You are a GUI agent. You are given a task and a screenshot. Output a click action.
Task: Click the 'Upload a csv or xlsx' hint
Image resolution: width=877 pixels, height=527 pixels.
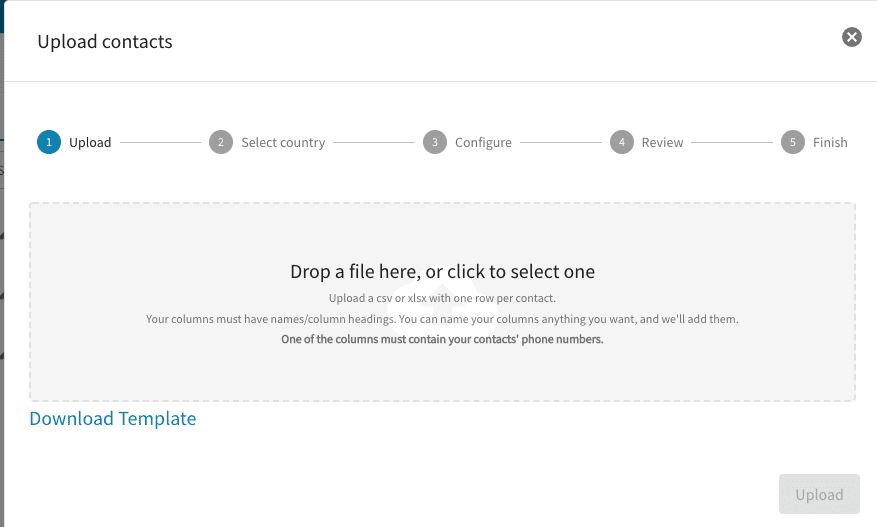pyautogui.click(x=442, y=298)
